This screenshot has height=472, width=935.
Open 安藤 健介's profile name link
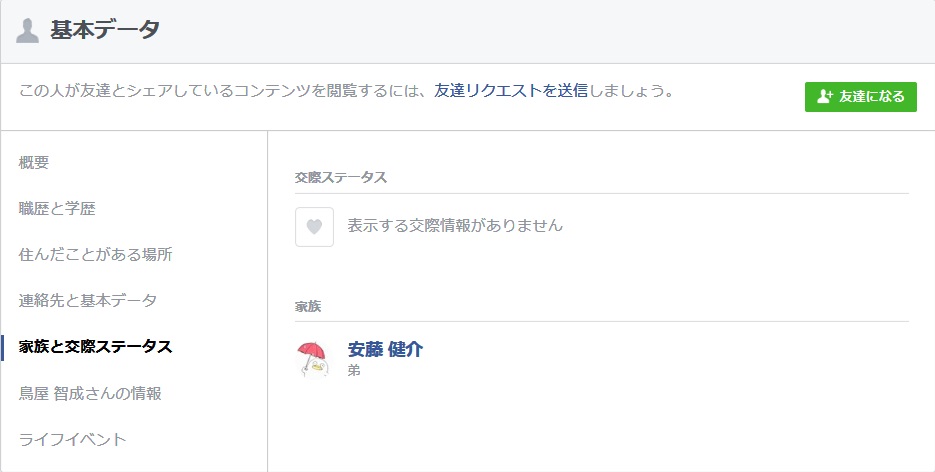[x=385, y=350]
